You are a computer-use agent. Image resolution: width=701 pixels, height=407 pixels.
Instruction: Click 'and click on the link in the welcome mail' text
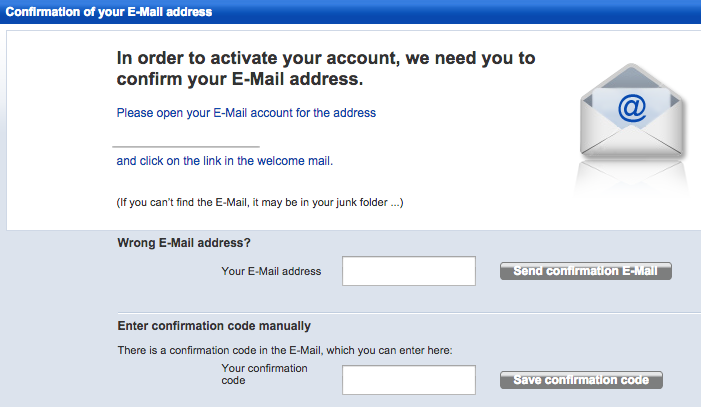coord(225,161)
